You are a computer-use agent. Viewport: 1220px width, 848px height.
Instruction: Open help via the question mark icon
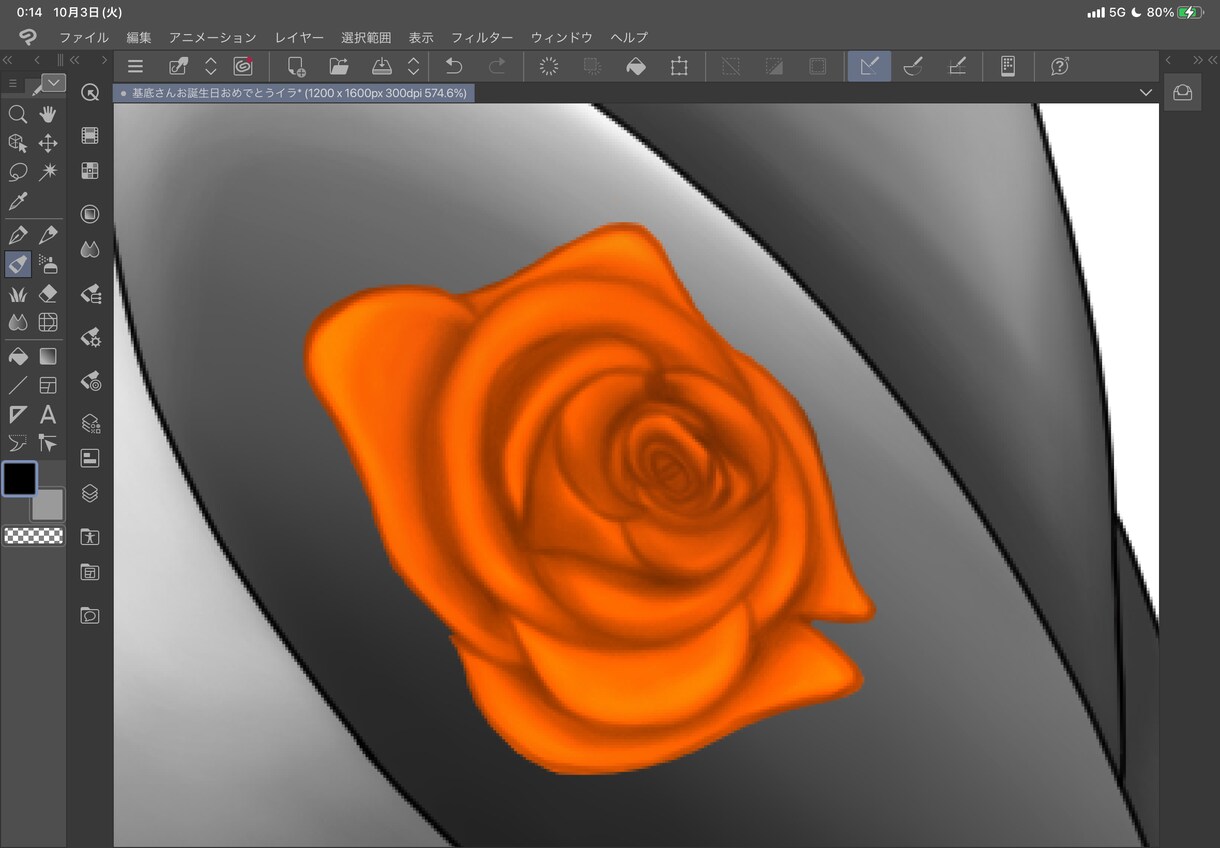click(1060, 66)
